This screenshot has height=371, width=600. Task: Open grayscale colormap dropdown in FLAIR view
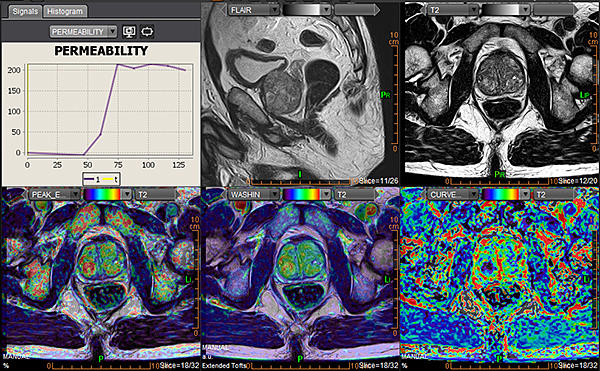(307, 10)
